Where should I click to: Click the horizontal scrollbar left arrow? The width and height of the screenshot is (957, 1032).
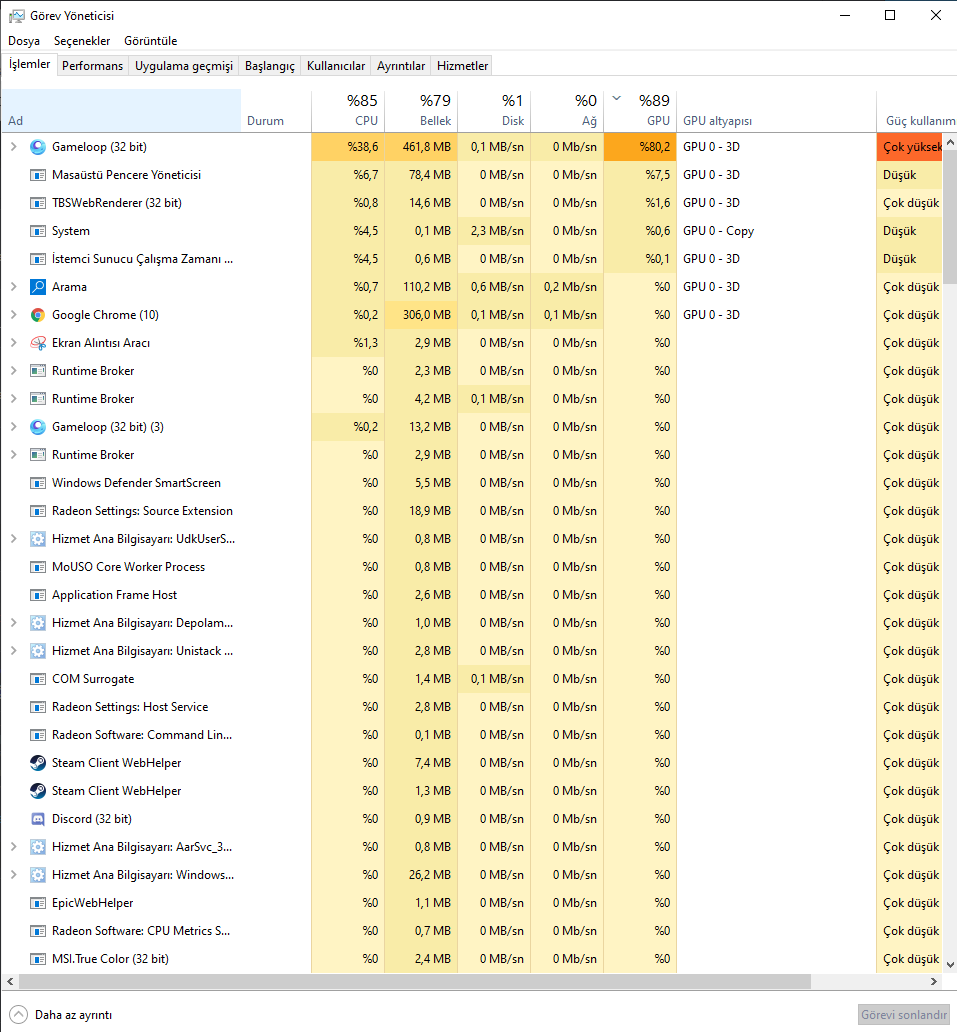point(10,981)
